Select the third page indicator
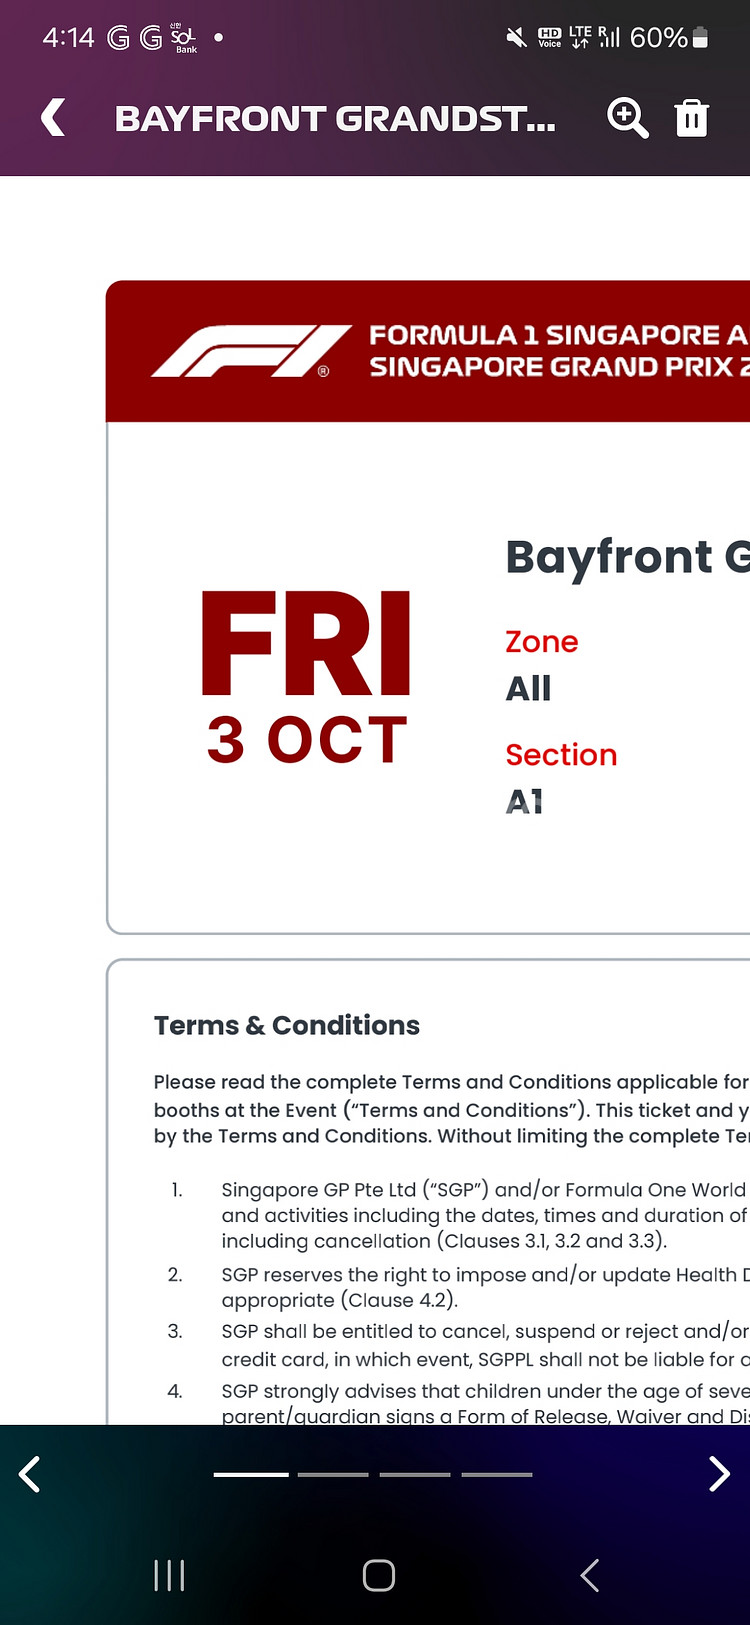 415,1474
